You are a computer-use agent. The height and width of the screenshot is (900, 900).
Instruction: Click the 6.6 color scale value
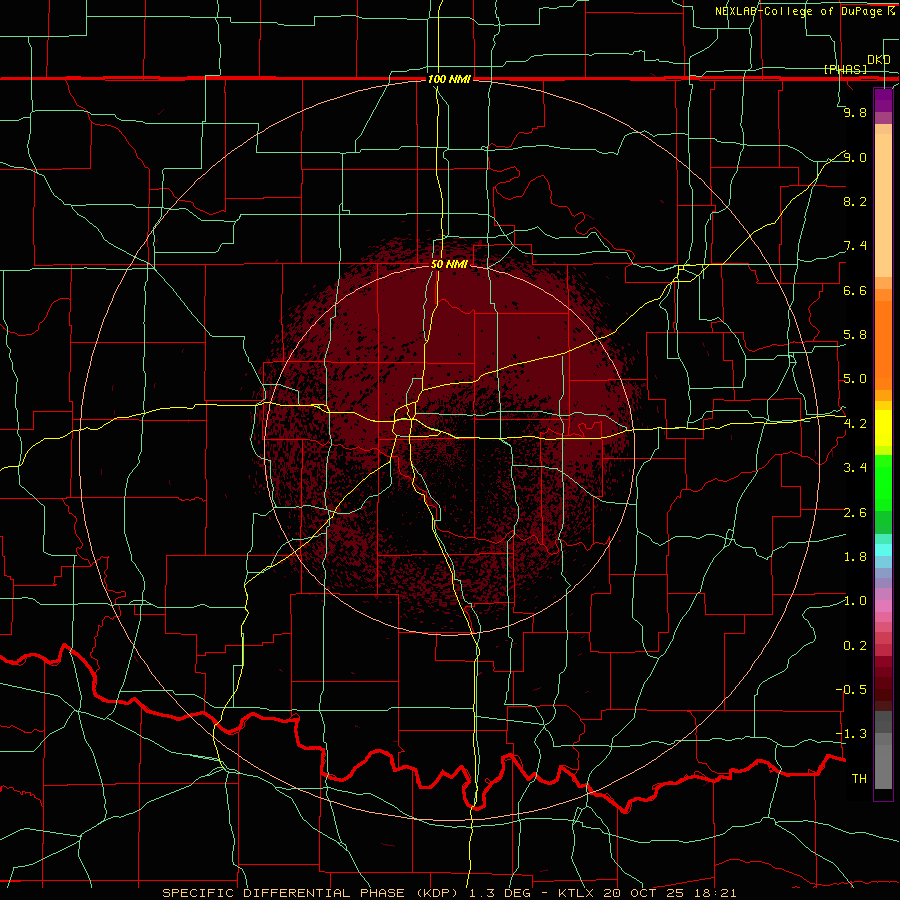coord(855,290)
